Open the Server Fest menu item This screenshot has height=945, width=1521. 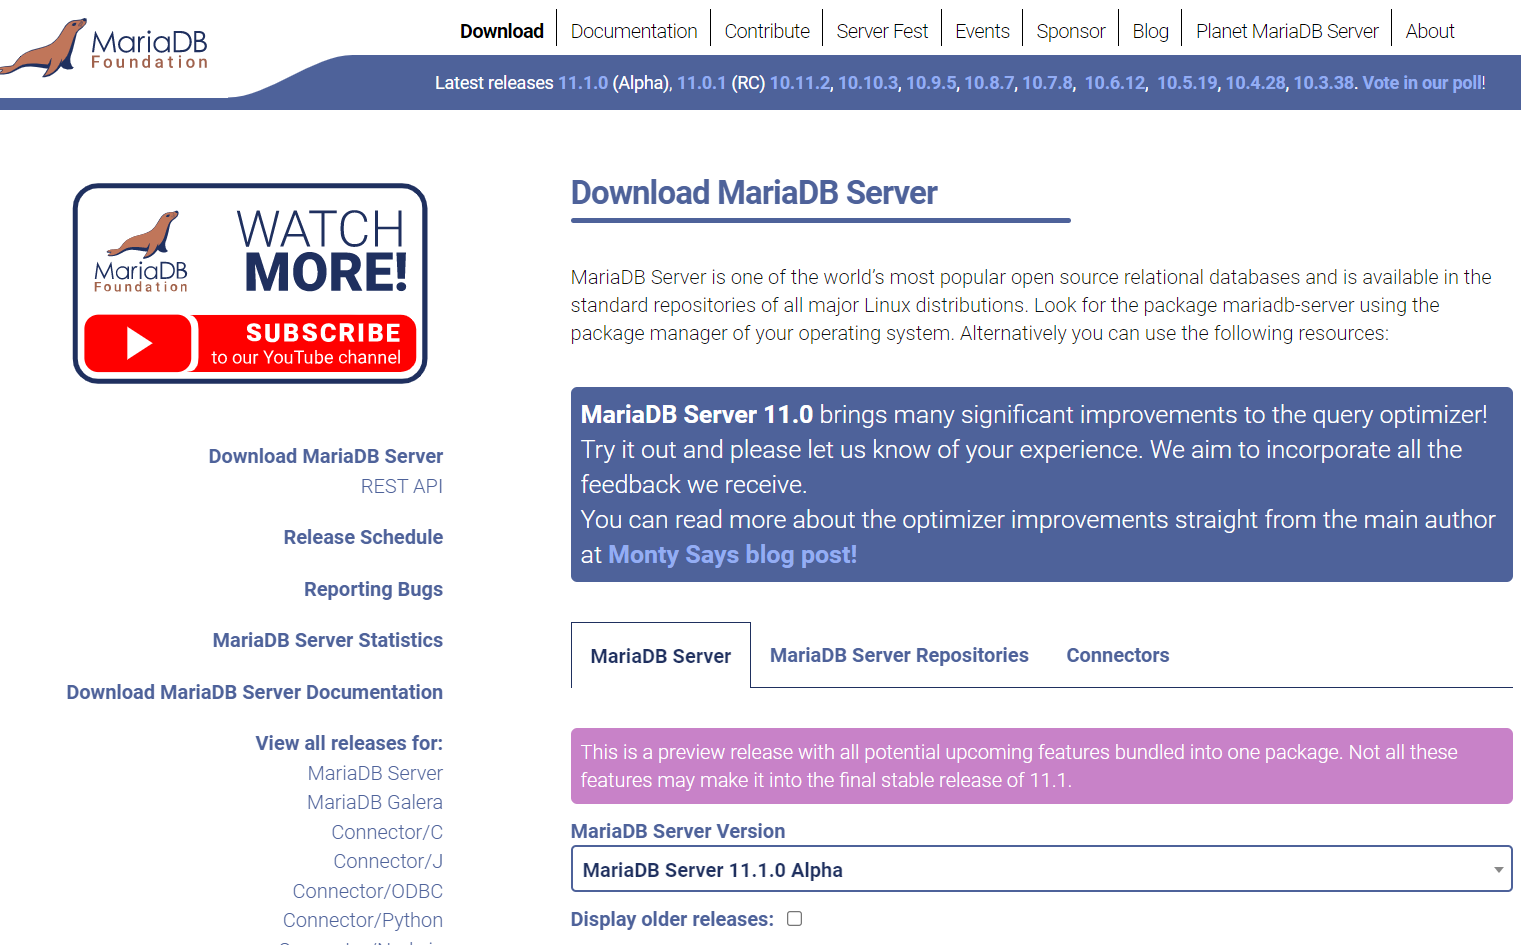pos(882,31)
